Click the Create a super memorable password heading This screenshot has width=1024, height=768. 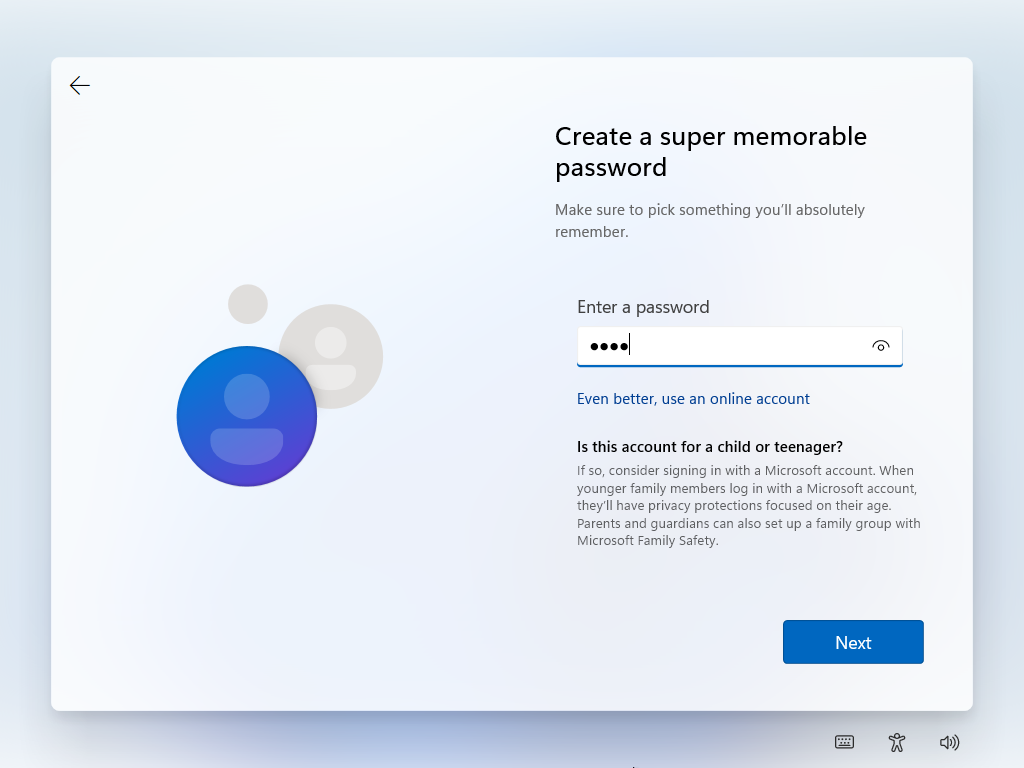[711, 152]
